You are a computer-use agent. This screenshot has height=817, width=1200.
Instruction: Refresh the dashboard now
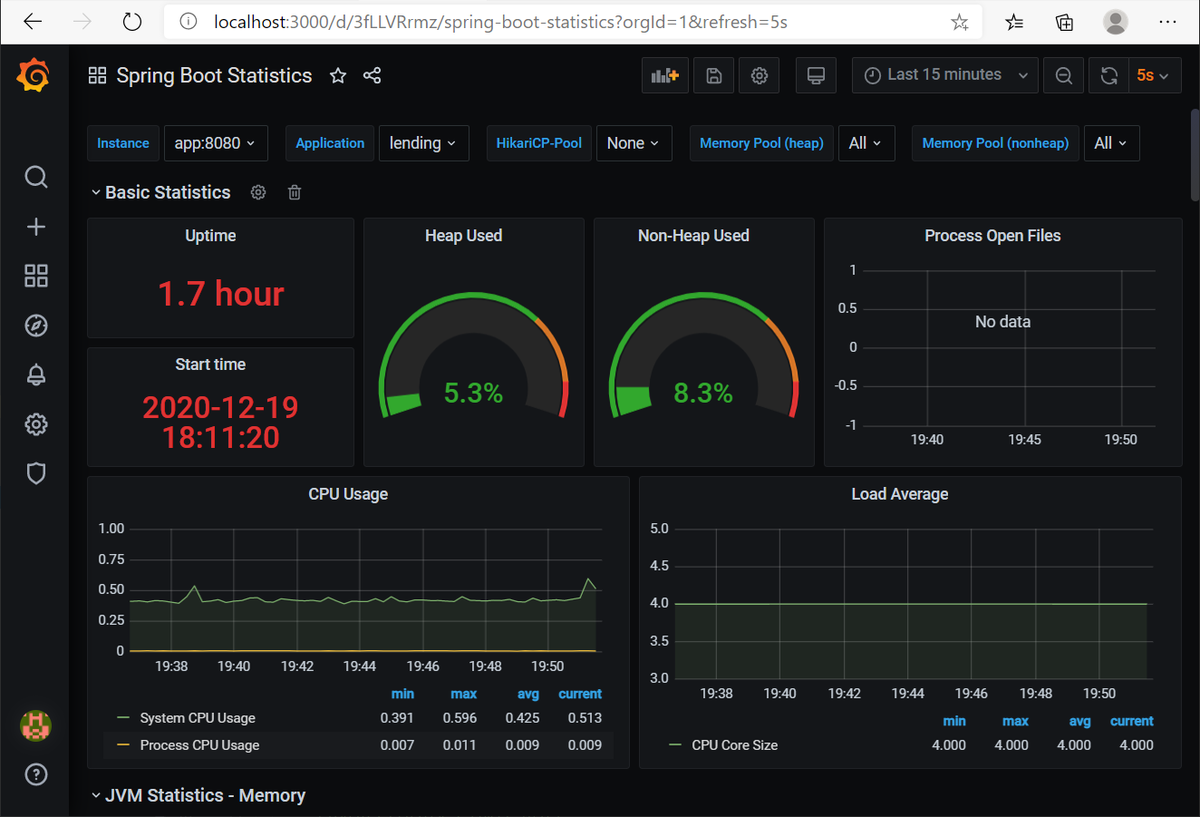pyautogui.click(x=1109, y=75)
